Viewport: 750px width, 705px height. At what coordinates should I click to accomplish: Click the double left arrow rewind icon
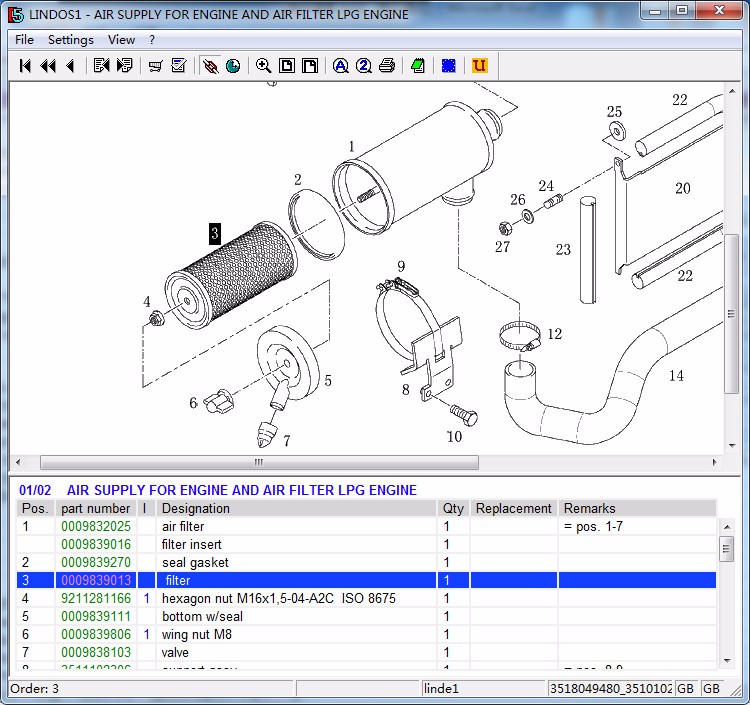coord(48,66)
